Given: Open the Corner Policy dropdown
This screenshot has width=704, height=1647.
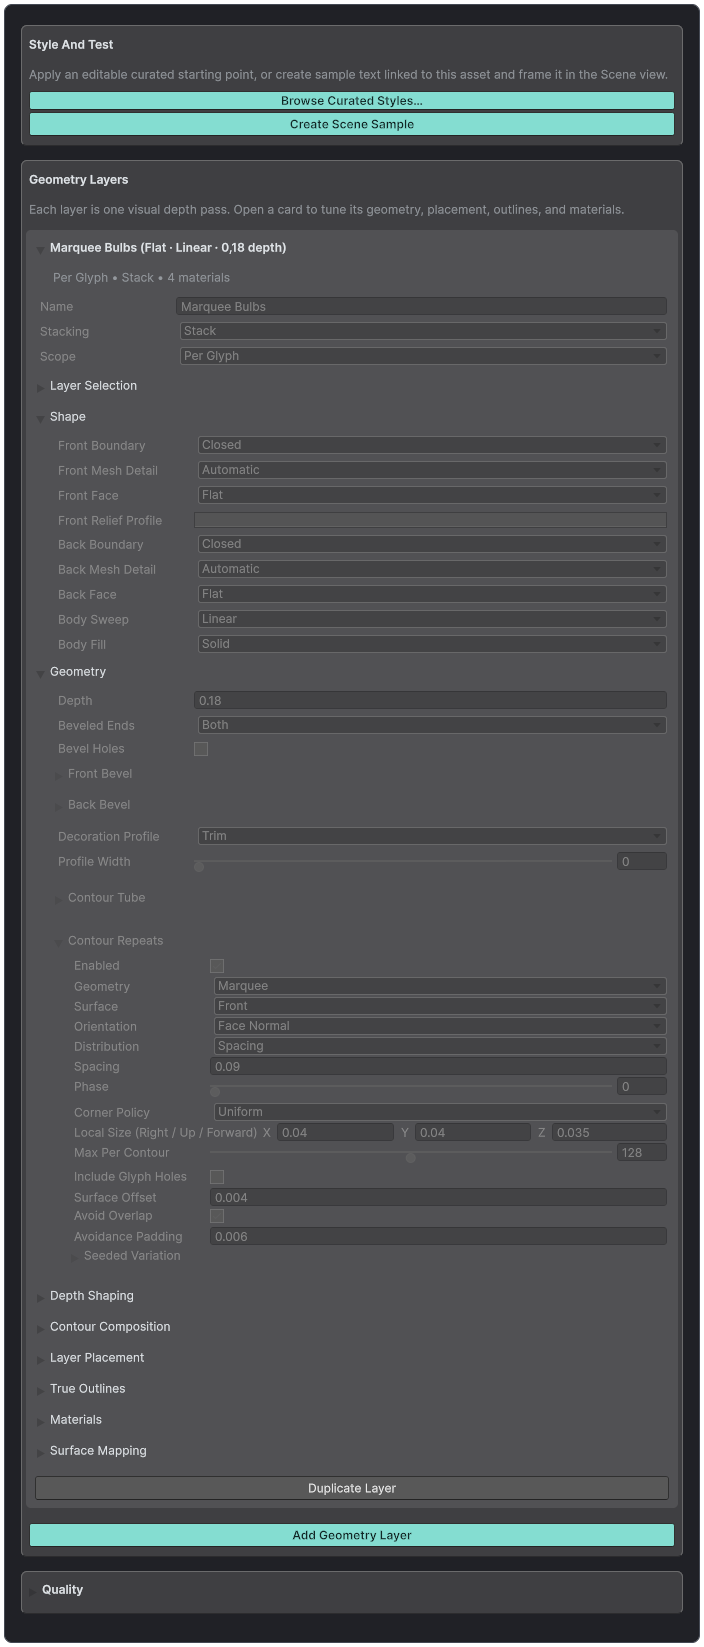Looking at the screenshot, I should [x=440, y=1112].
